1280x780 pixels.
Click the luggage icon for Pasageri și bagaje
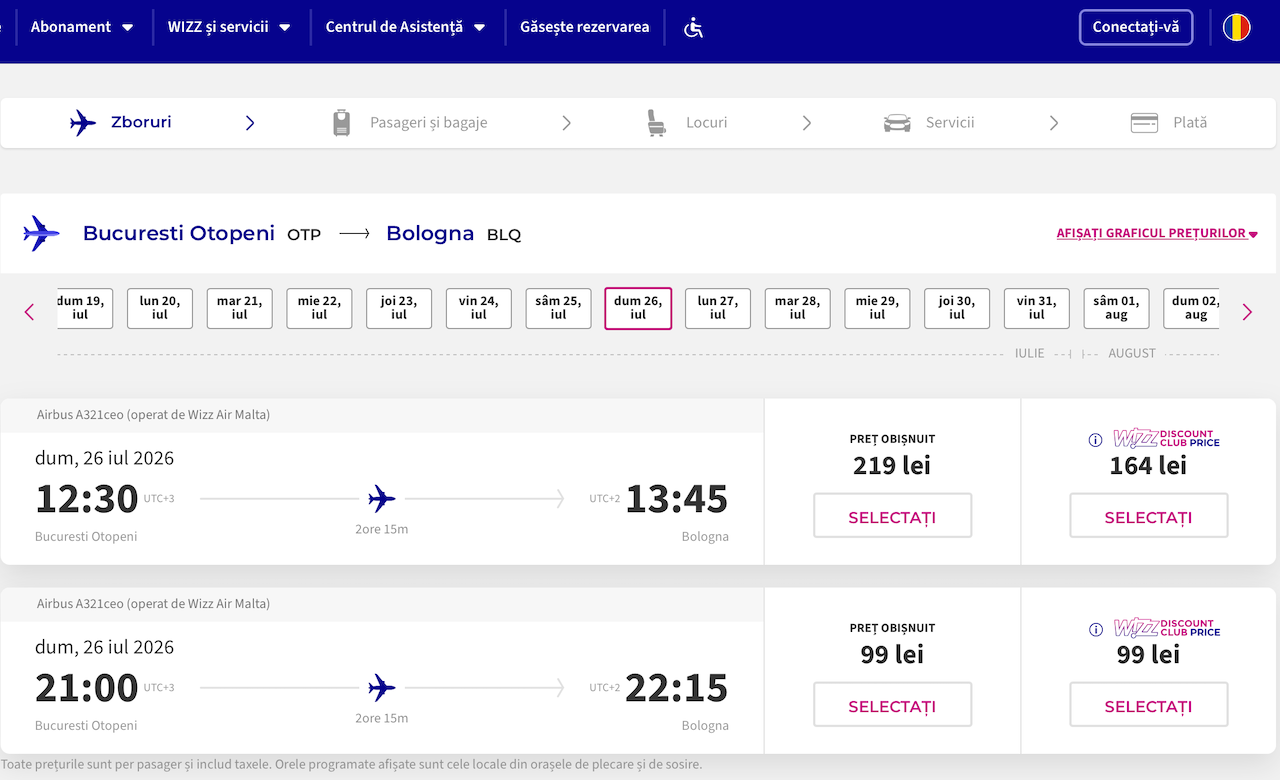pyautogui.click(x=342, y=123)
